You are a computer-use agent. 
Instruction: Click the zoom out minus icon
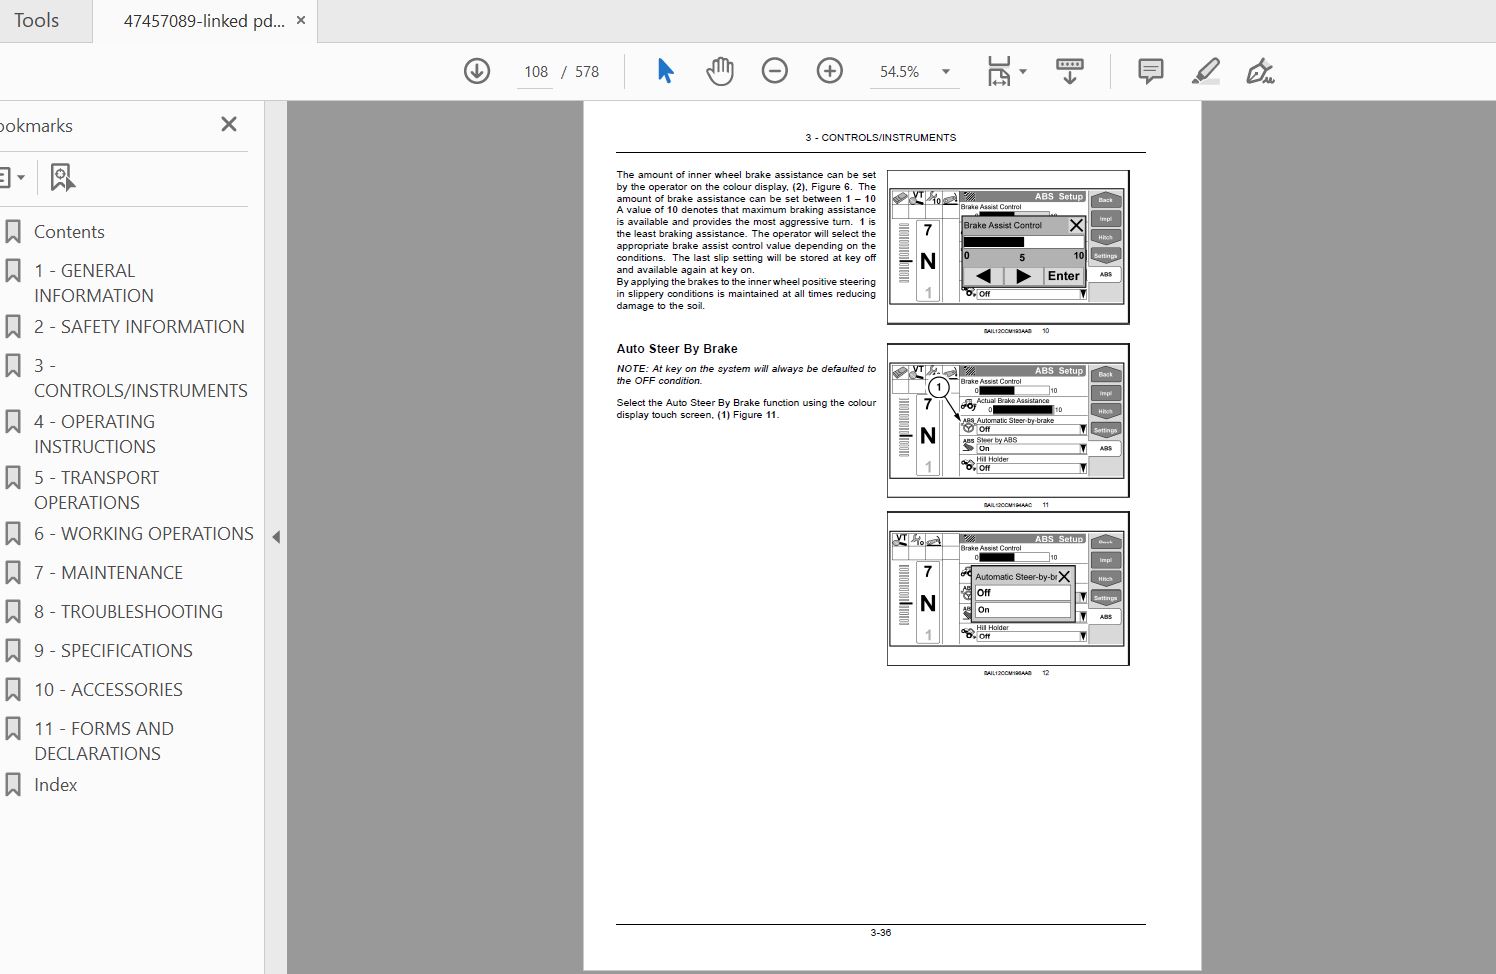pos(775,71)
